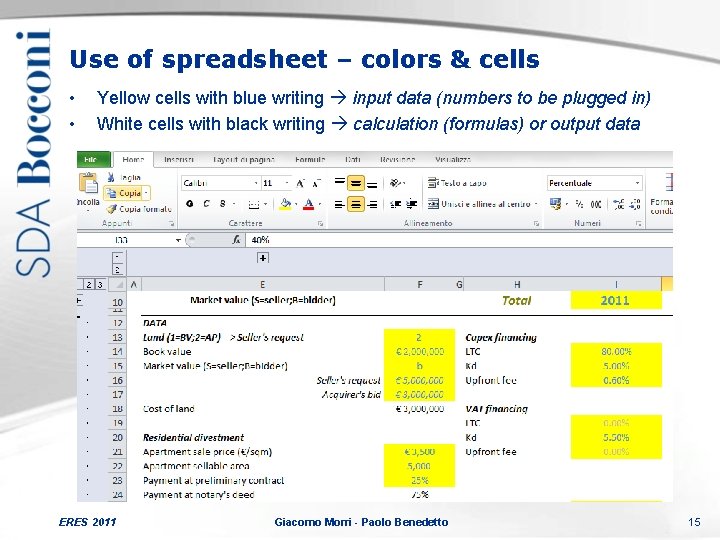Viewport: 720px width, 540px height.
Task: Increase decimal places icon
Action: pos(619,204)
